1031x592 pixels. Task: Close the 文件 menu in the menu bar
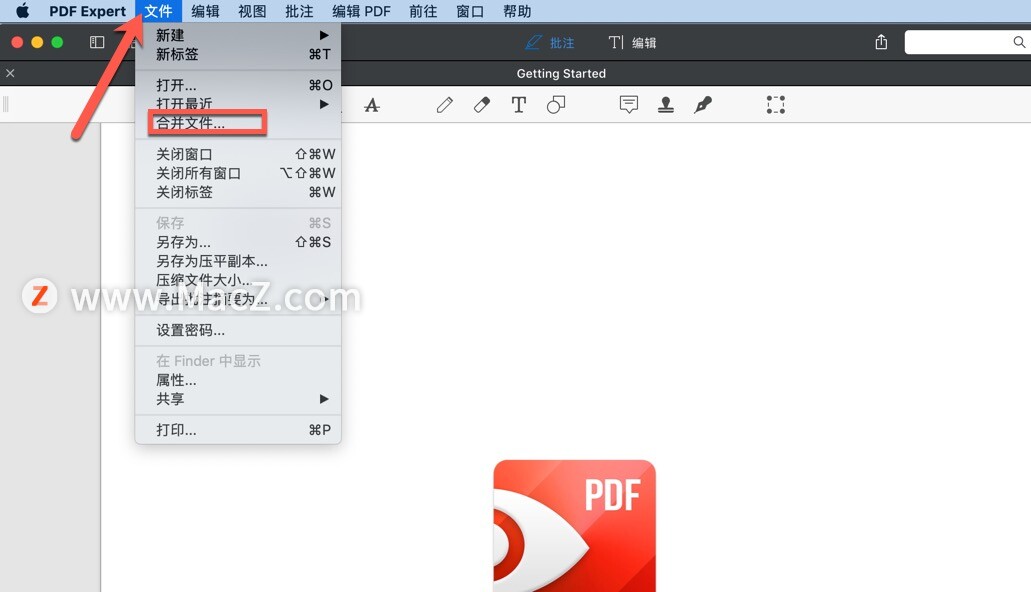point(158,11)
